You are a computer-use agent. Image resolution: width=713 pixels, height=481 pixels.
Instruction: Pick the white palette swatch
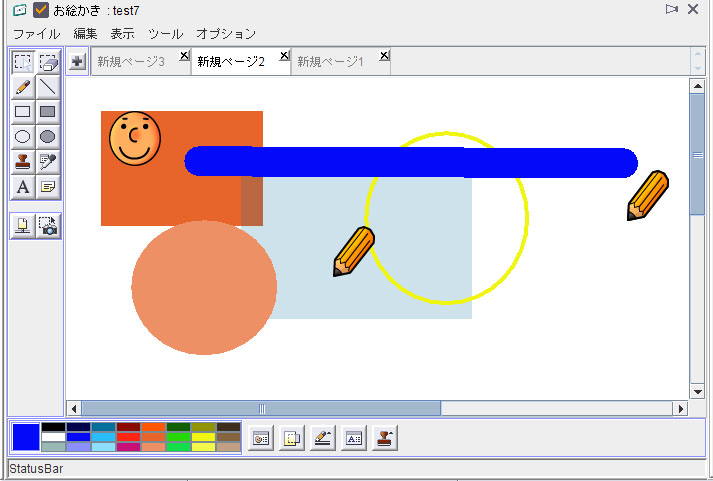[53, 437]
